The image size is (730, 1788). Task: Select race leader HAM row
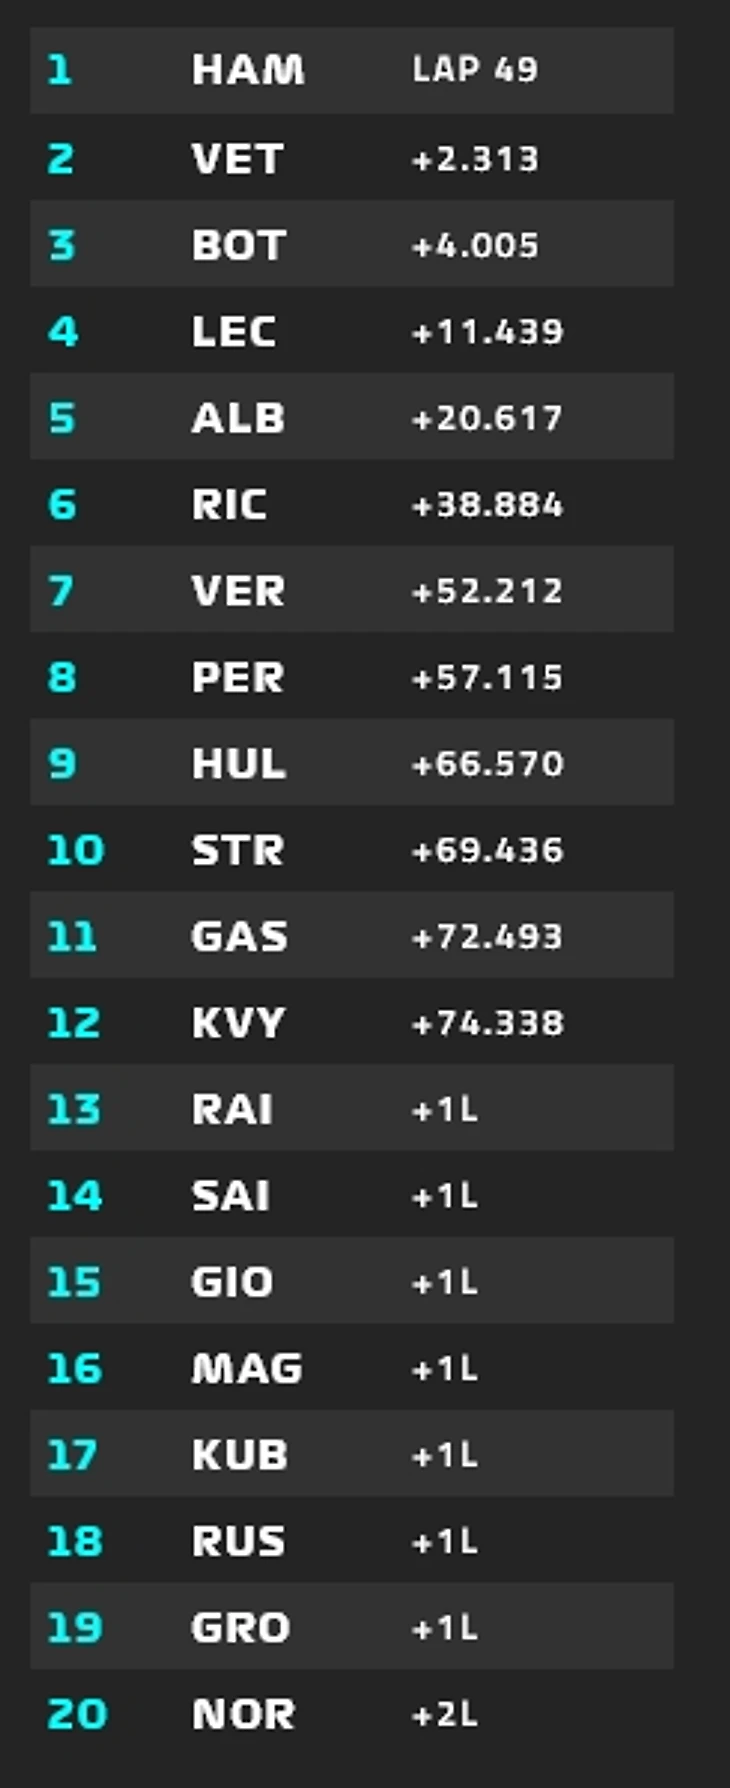pyautogui.click(x=352, y=70)
